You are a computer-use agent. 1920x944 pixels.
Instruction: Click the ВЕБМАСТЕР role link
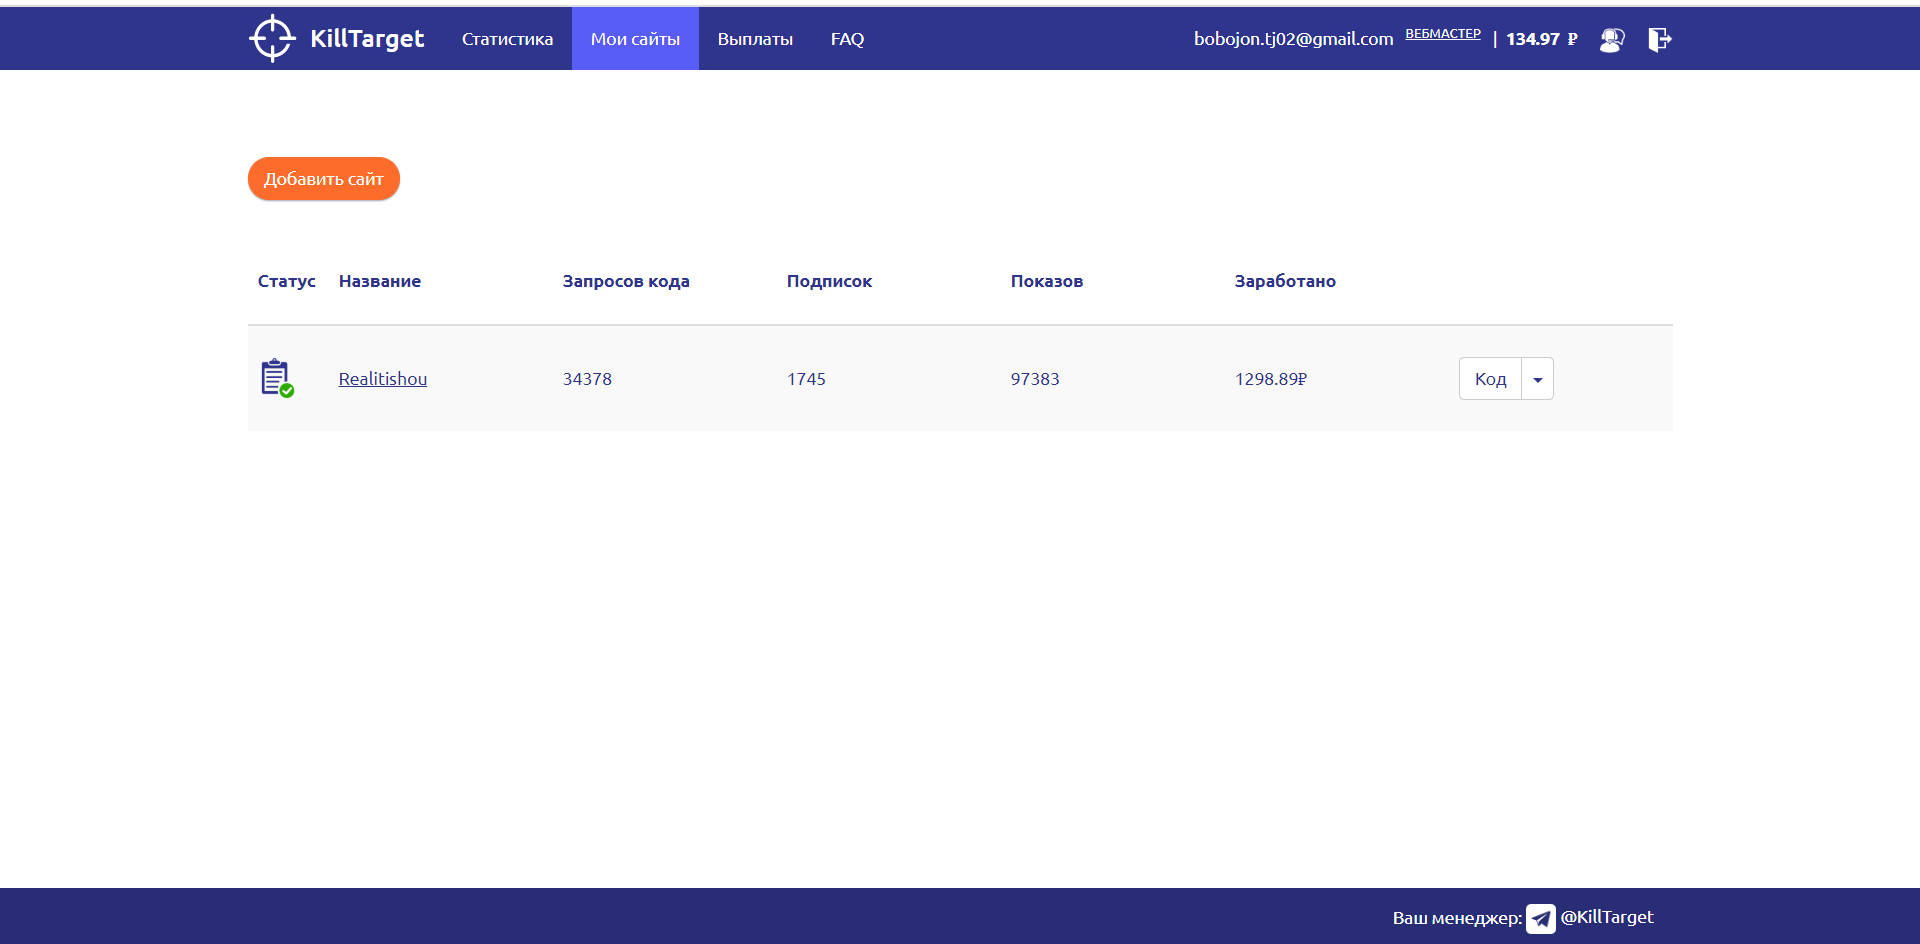click(1443, 34)
